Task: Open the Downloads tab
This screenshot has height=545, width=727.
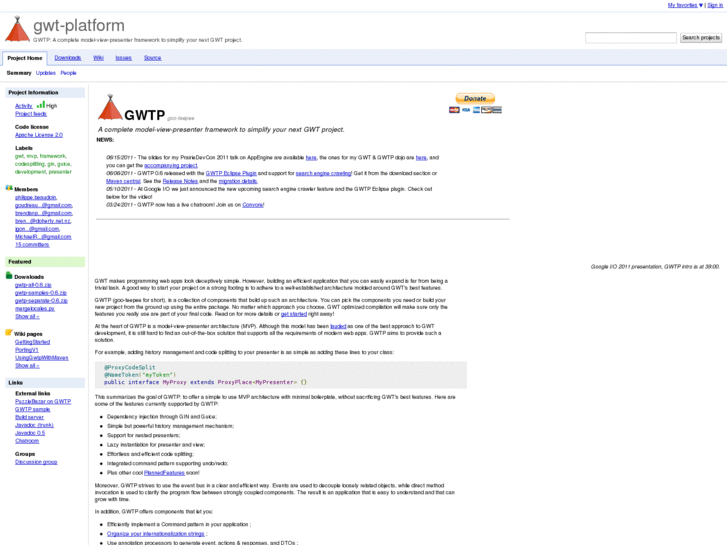Action: (68, 58)
